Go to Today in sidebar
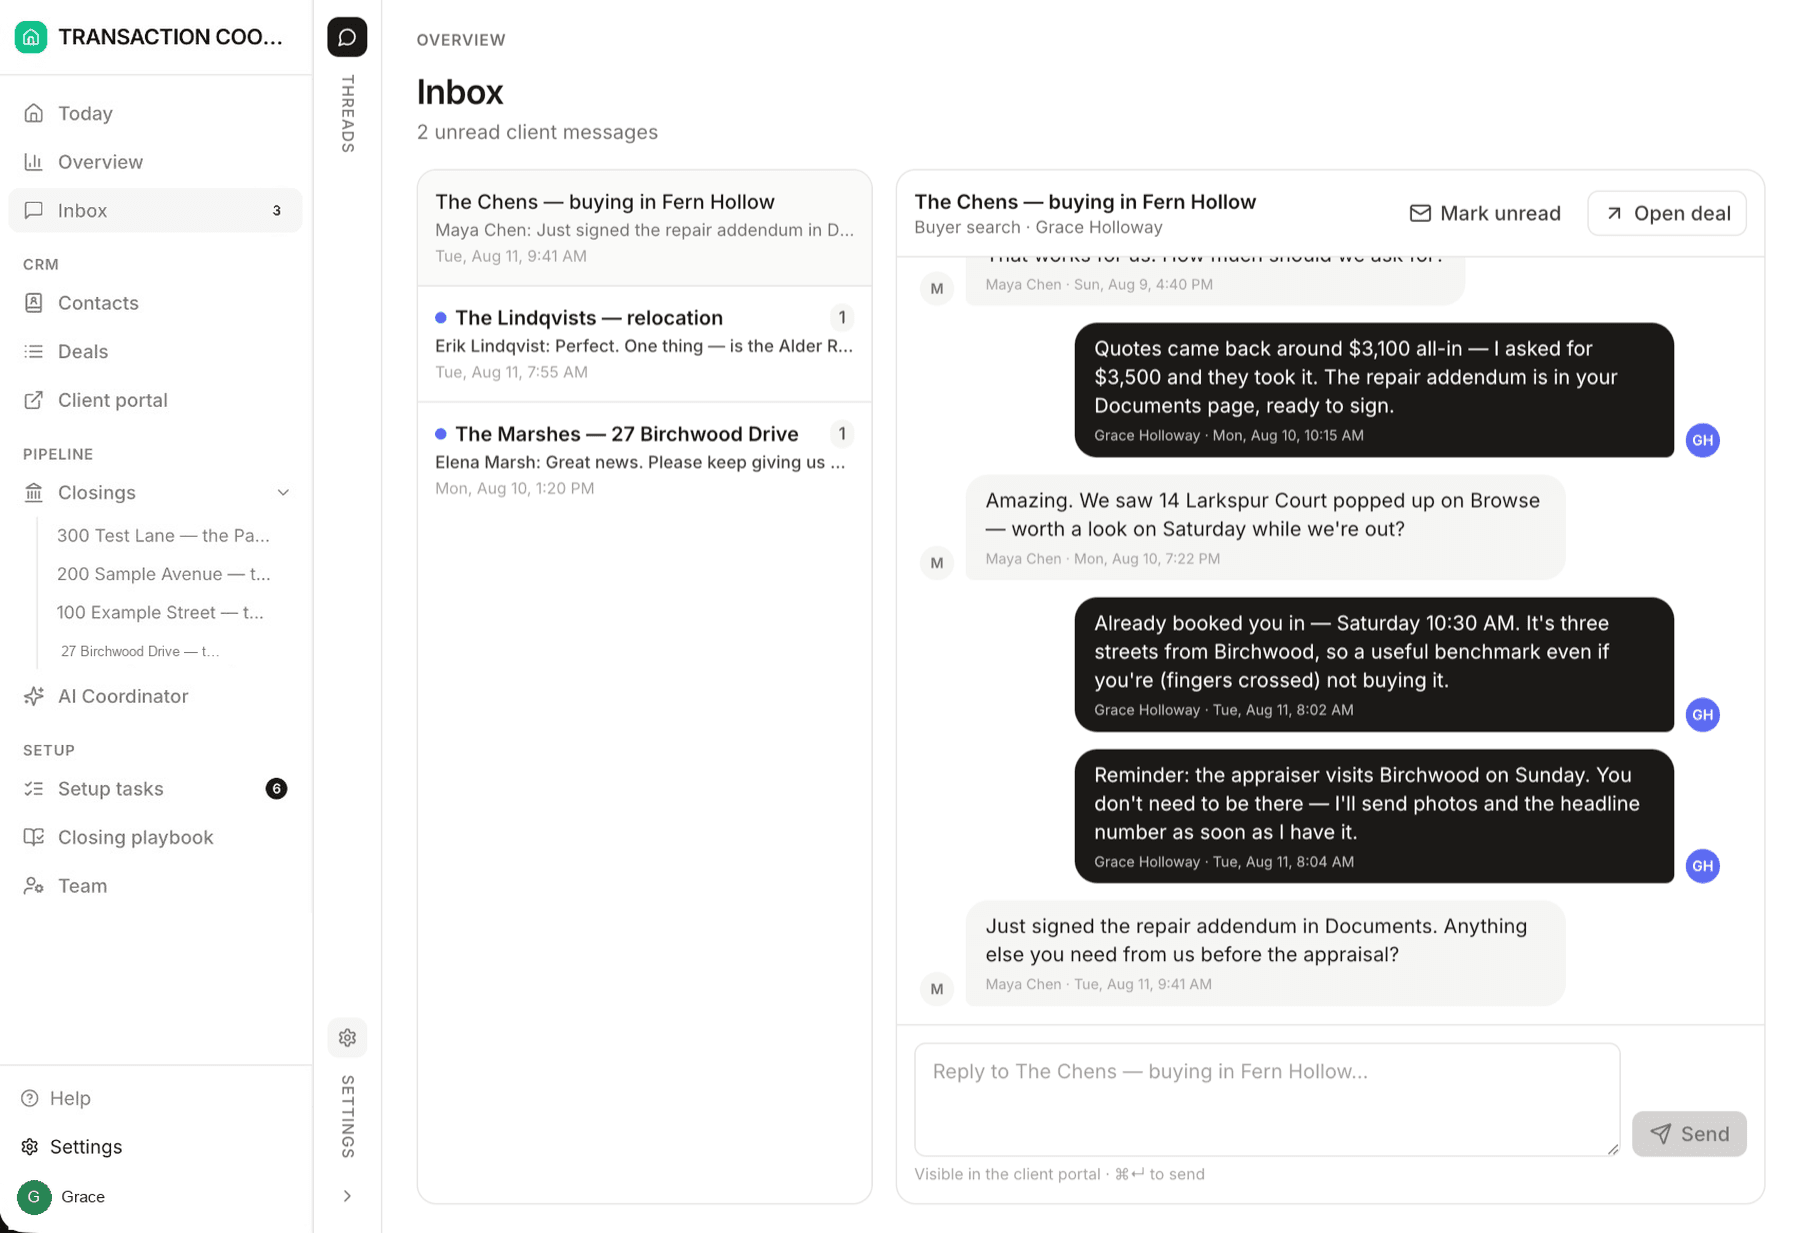Screen dimensions: 1800x1233 [155, 113]
